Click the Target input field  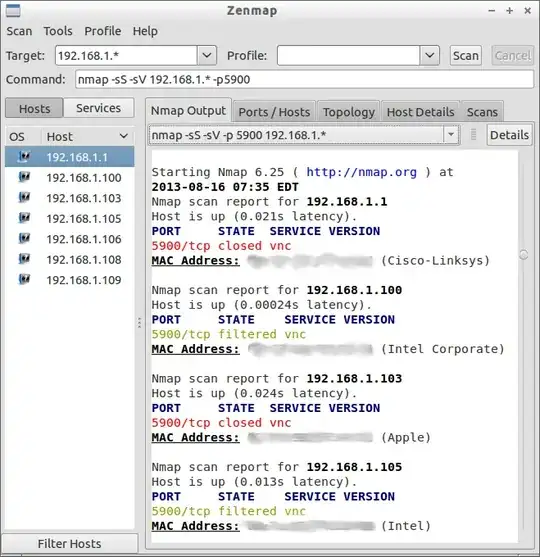pyautogui.click(x=126, y=55)
